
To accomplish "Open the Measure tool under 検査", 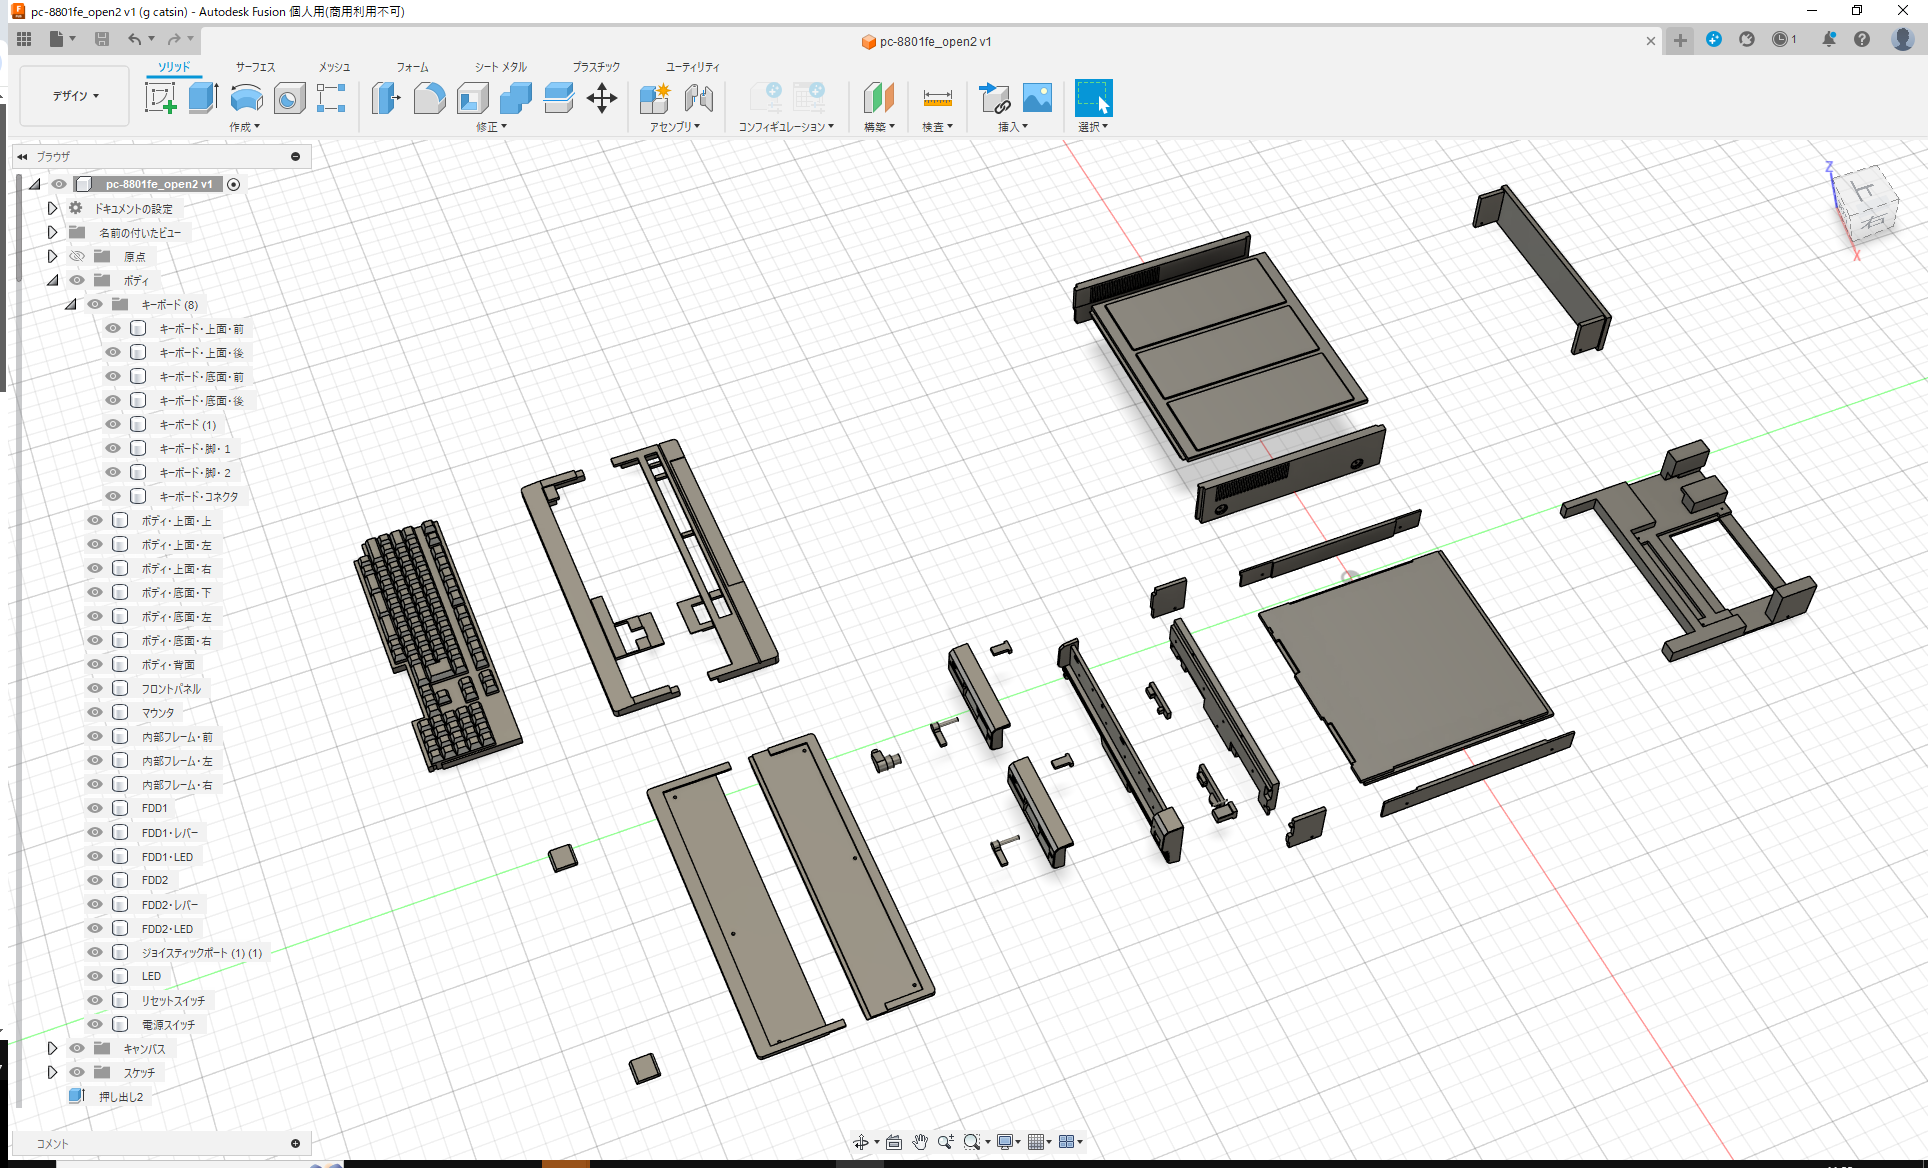I will tap(937, 99).
